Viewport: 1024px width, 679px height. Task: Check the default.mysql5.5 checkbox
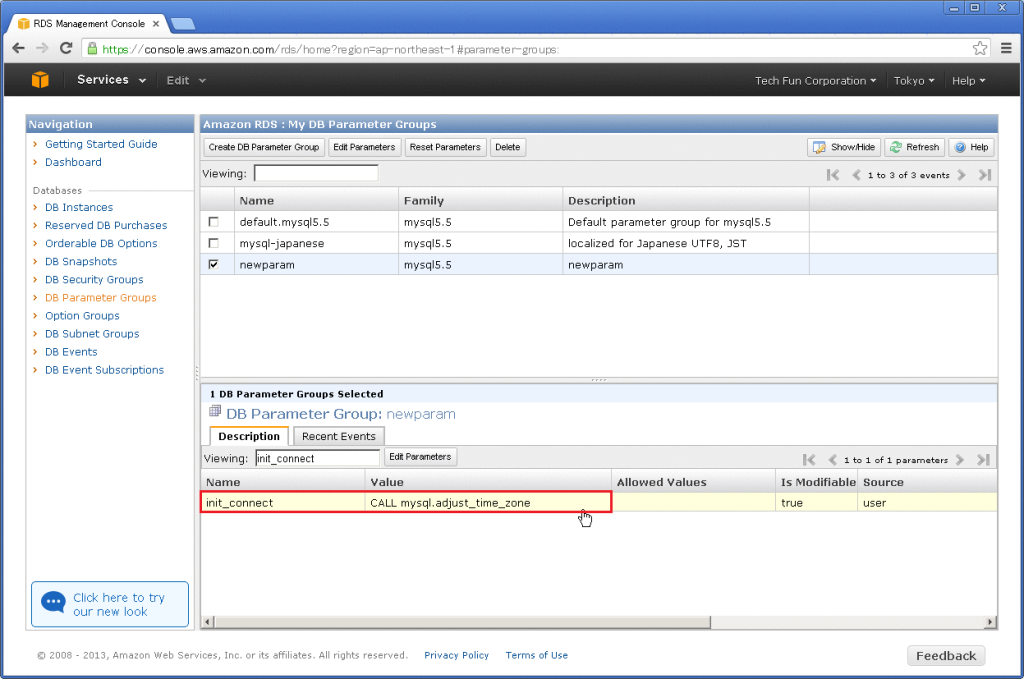[214, 222]
